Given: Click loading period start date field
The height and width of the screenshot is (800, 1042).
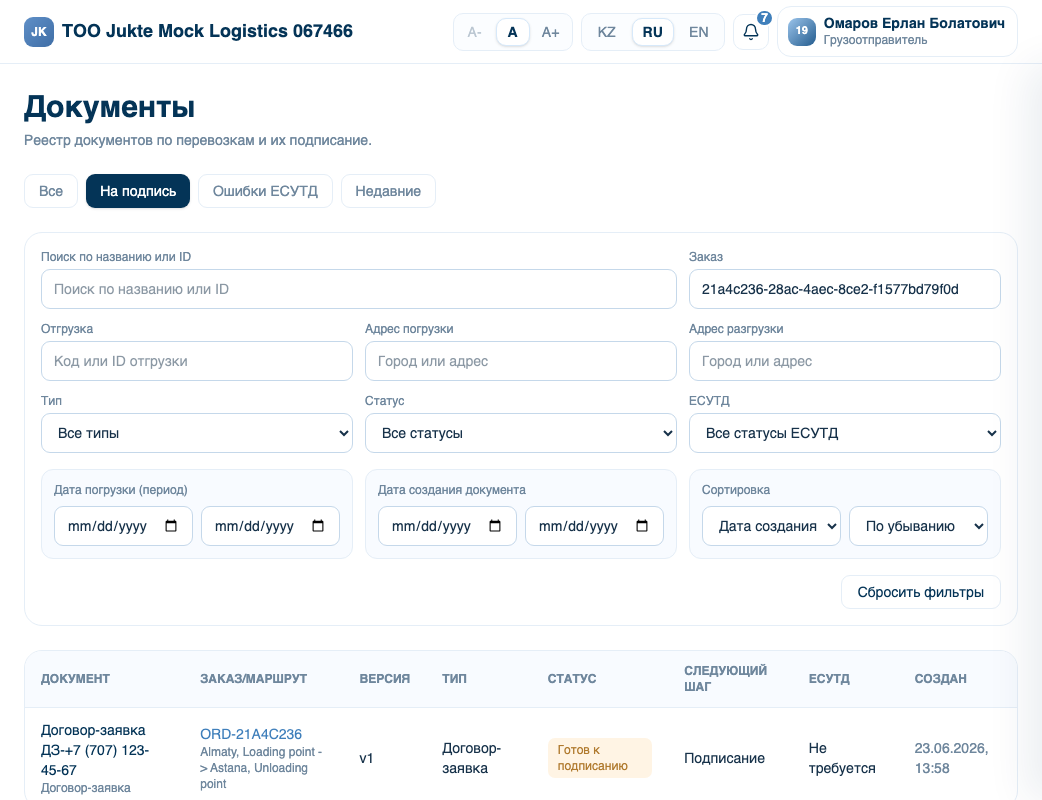Looking at the screenshot, I should point(123,526).
